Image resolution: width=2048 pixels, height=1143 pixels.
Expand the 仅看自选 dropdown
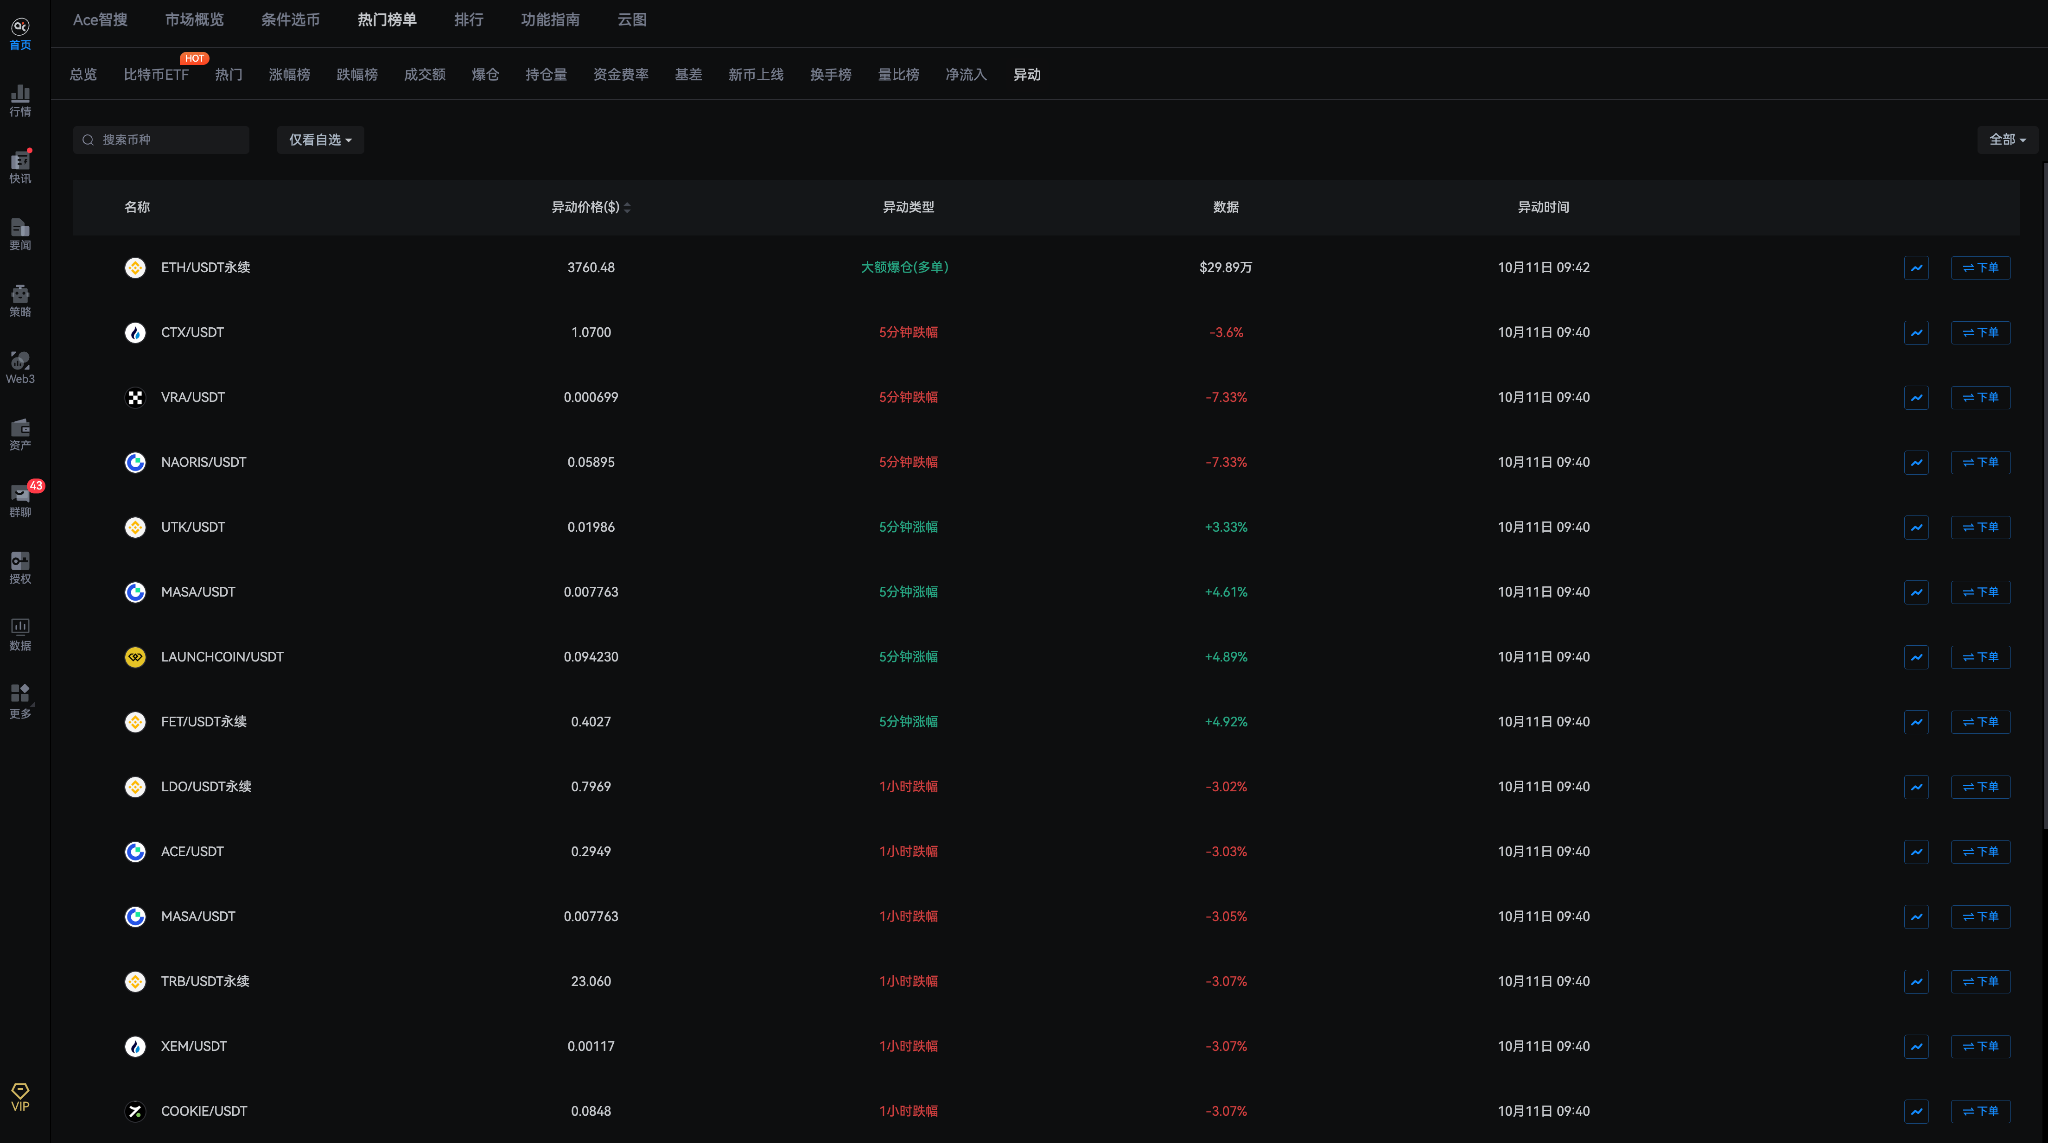point(320,140)
